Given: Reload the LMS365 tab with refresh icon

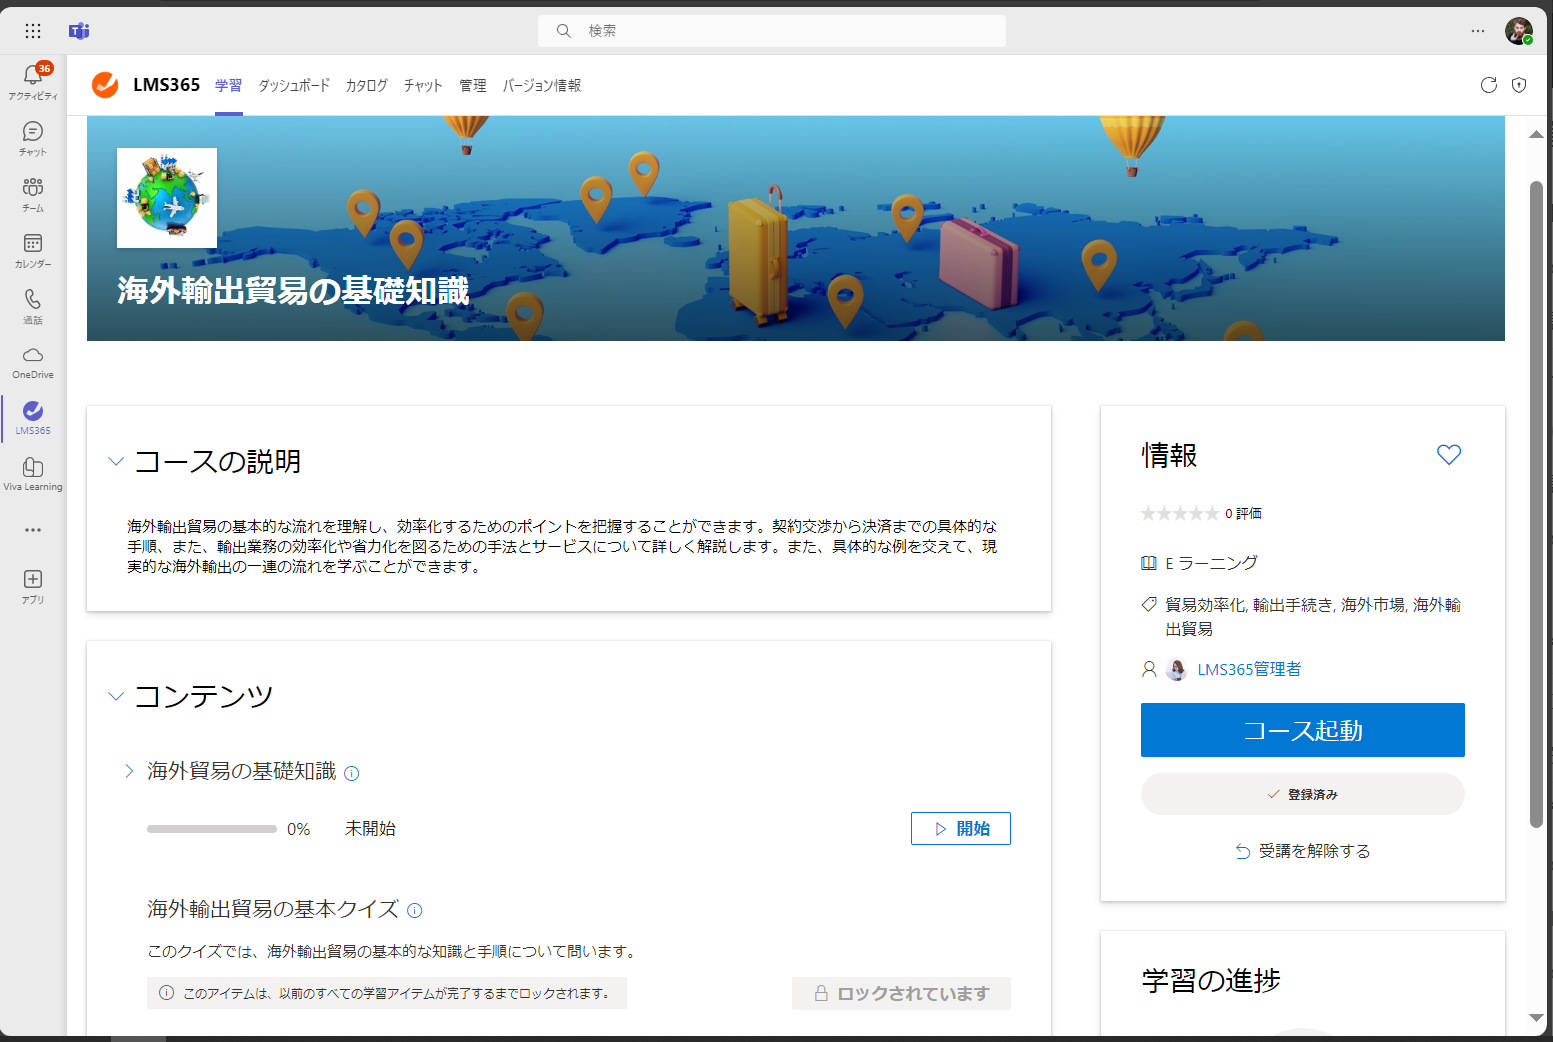Looking at the screenshot, I should click(1489, 85).
